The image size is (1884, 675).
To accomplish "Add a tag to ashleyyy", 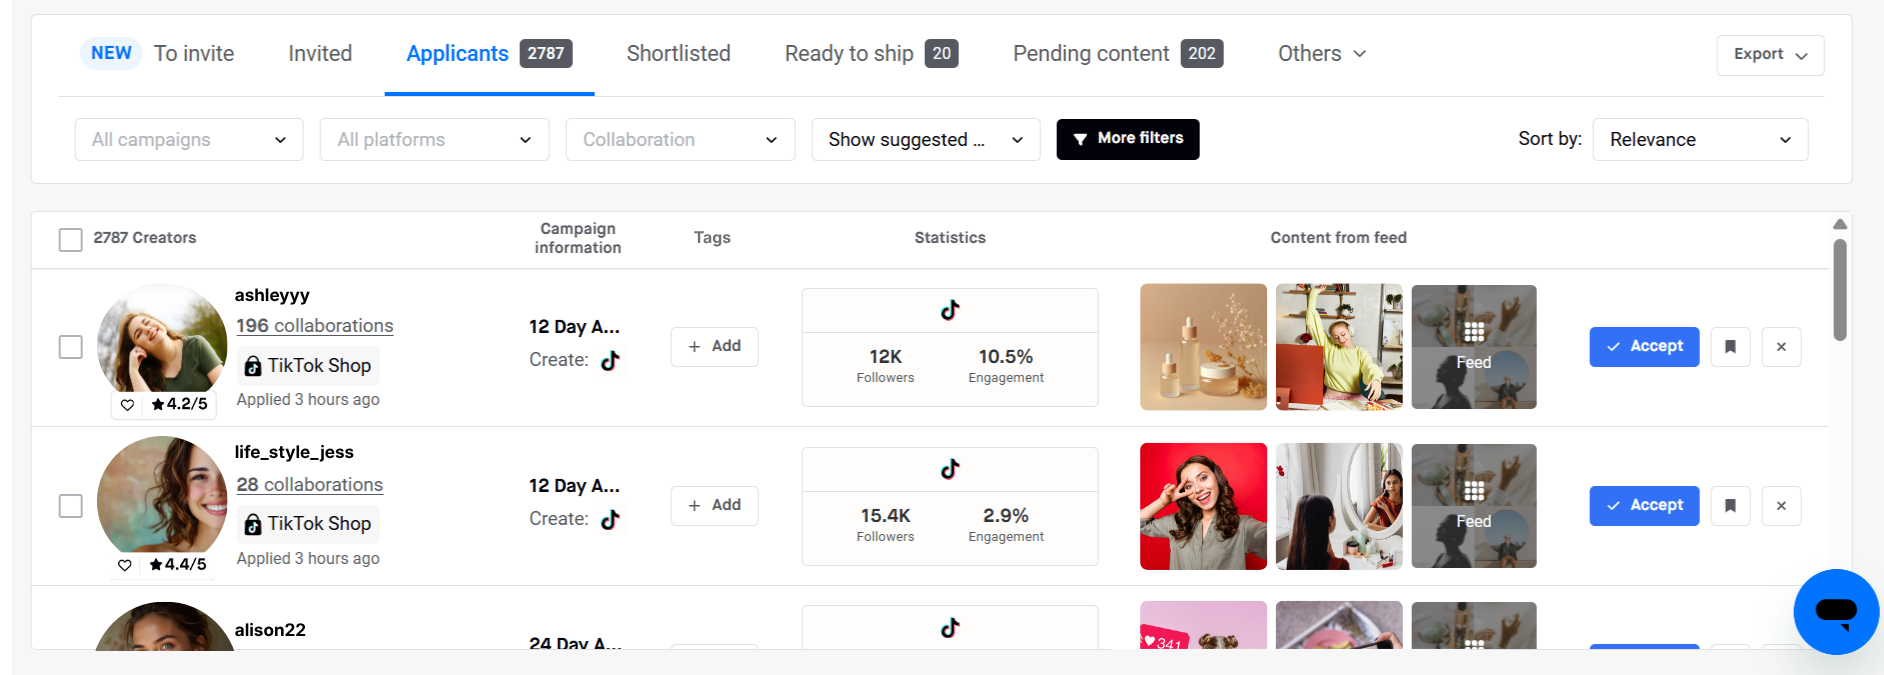I will pos(714,347).
